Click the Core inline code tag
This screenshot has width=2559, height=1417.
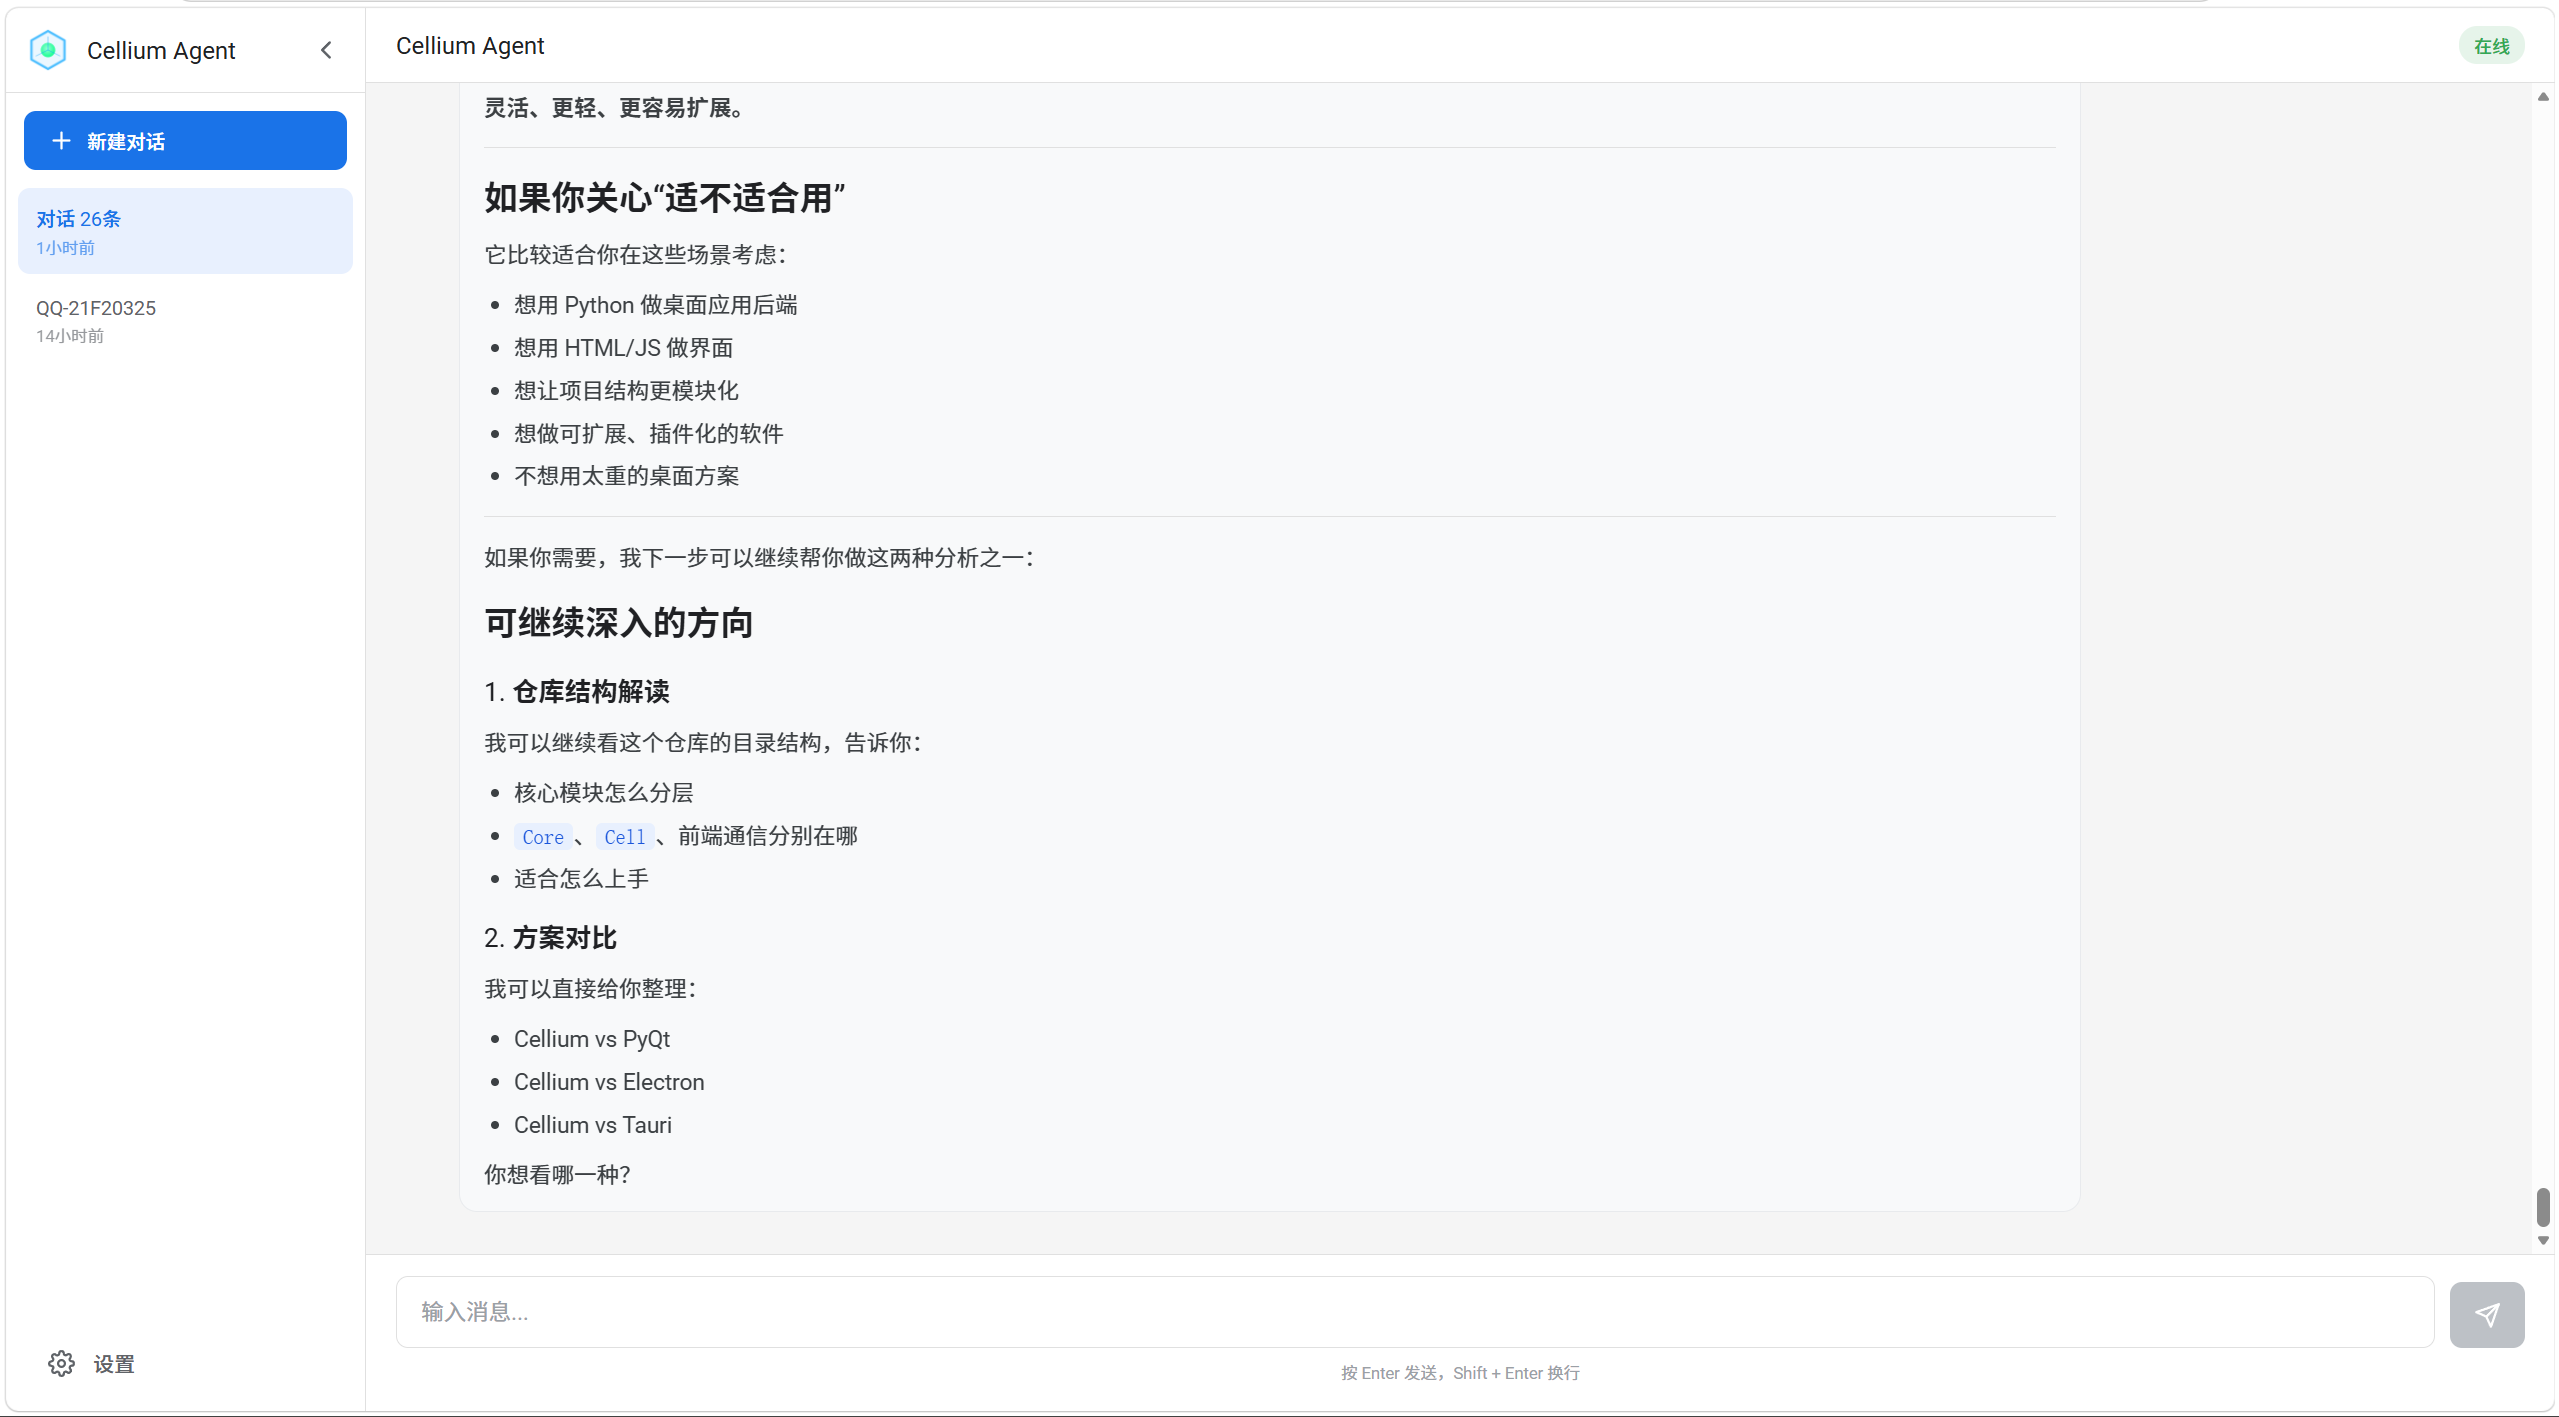click(542, 837)
